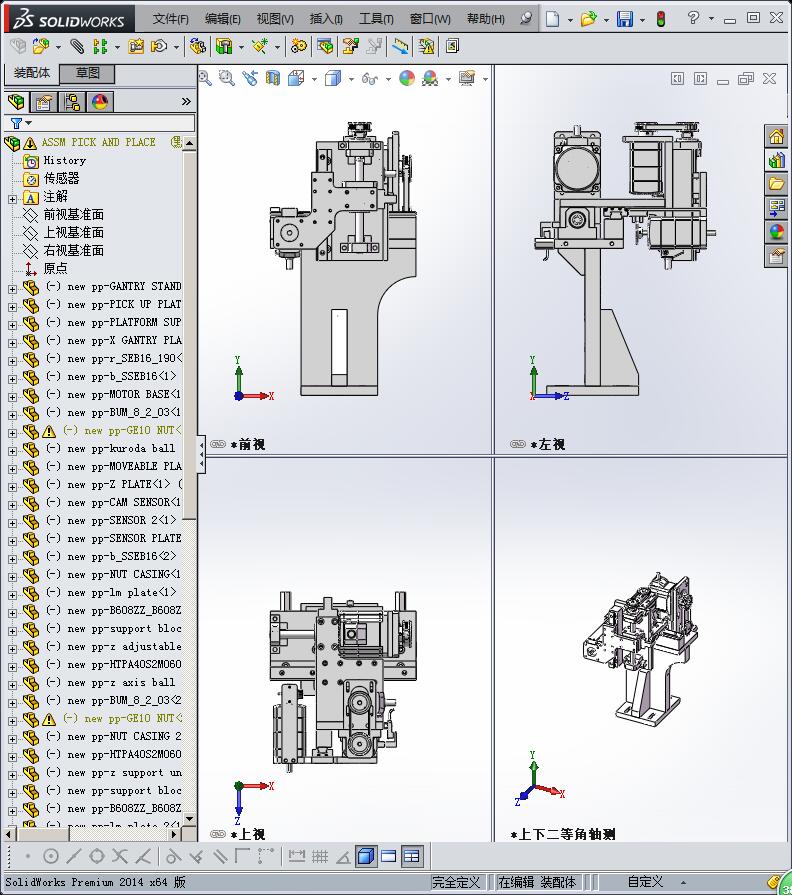Click the Display Style cube icon
Screen dimensions: 792x895
pos(333,78)
